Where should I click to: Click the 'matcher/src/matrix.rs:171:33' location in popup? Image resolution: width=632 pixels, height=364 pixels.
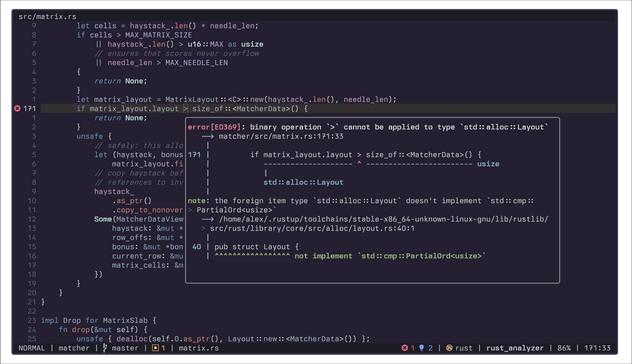(281, 136)
